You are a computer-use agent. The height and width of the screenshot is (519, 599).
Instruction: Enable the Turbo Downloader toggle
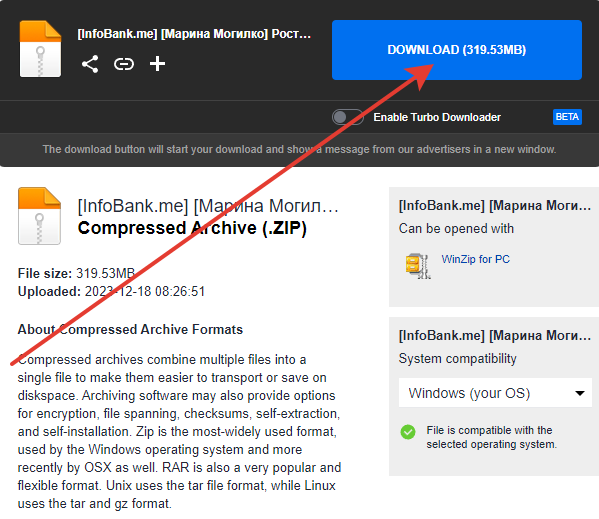pos(347,117)
